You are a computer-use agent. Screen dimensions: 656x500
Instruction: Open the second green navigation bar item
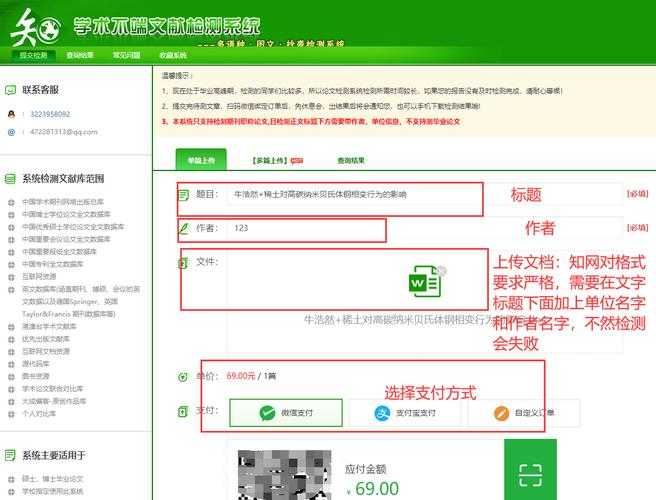(x=80, y=55)
